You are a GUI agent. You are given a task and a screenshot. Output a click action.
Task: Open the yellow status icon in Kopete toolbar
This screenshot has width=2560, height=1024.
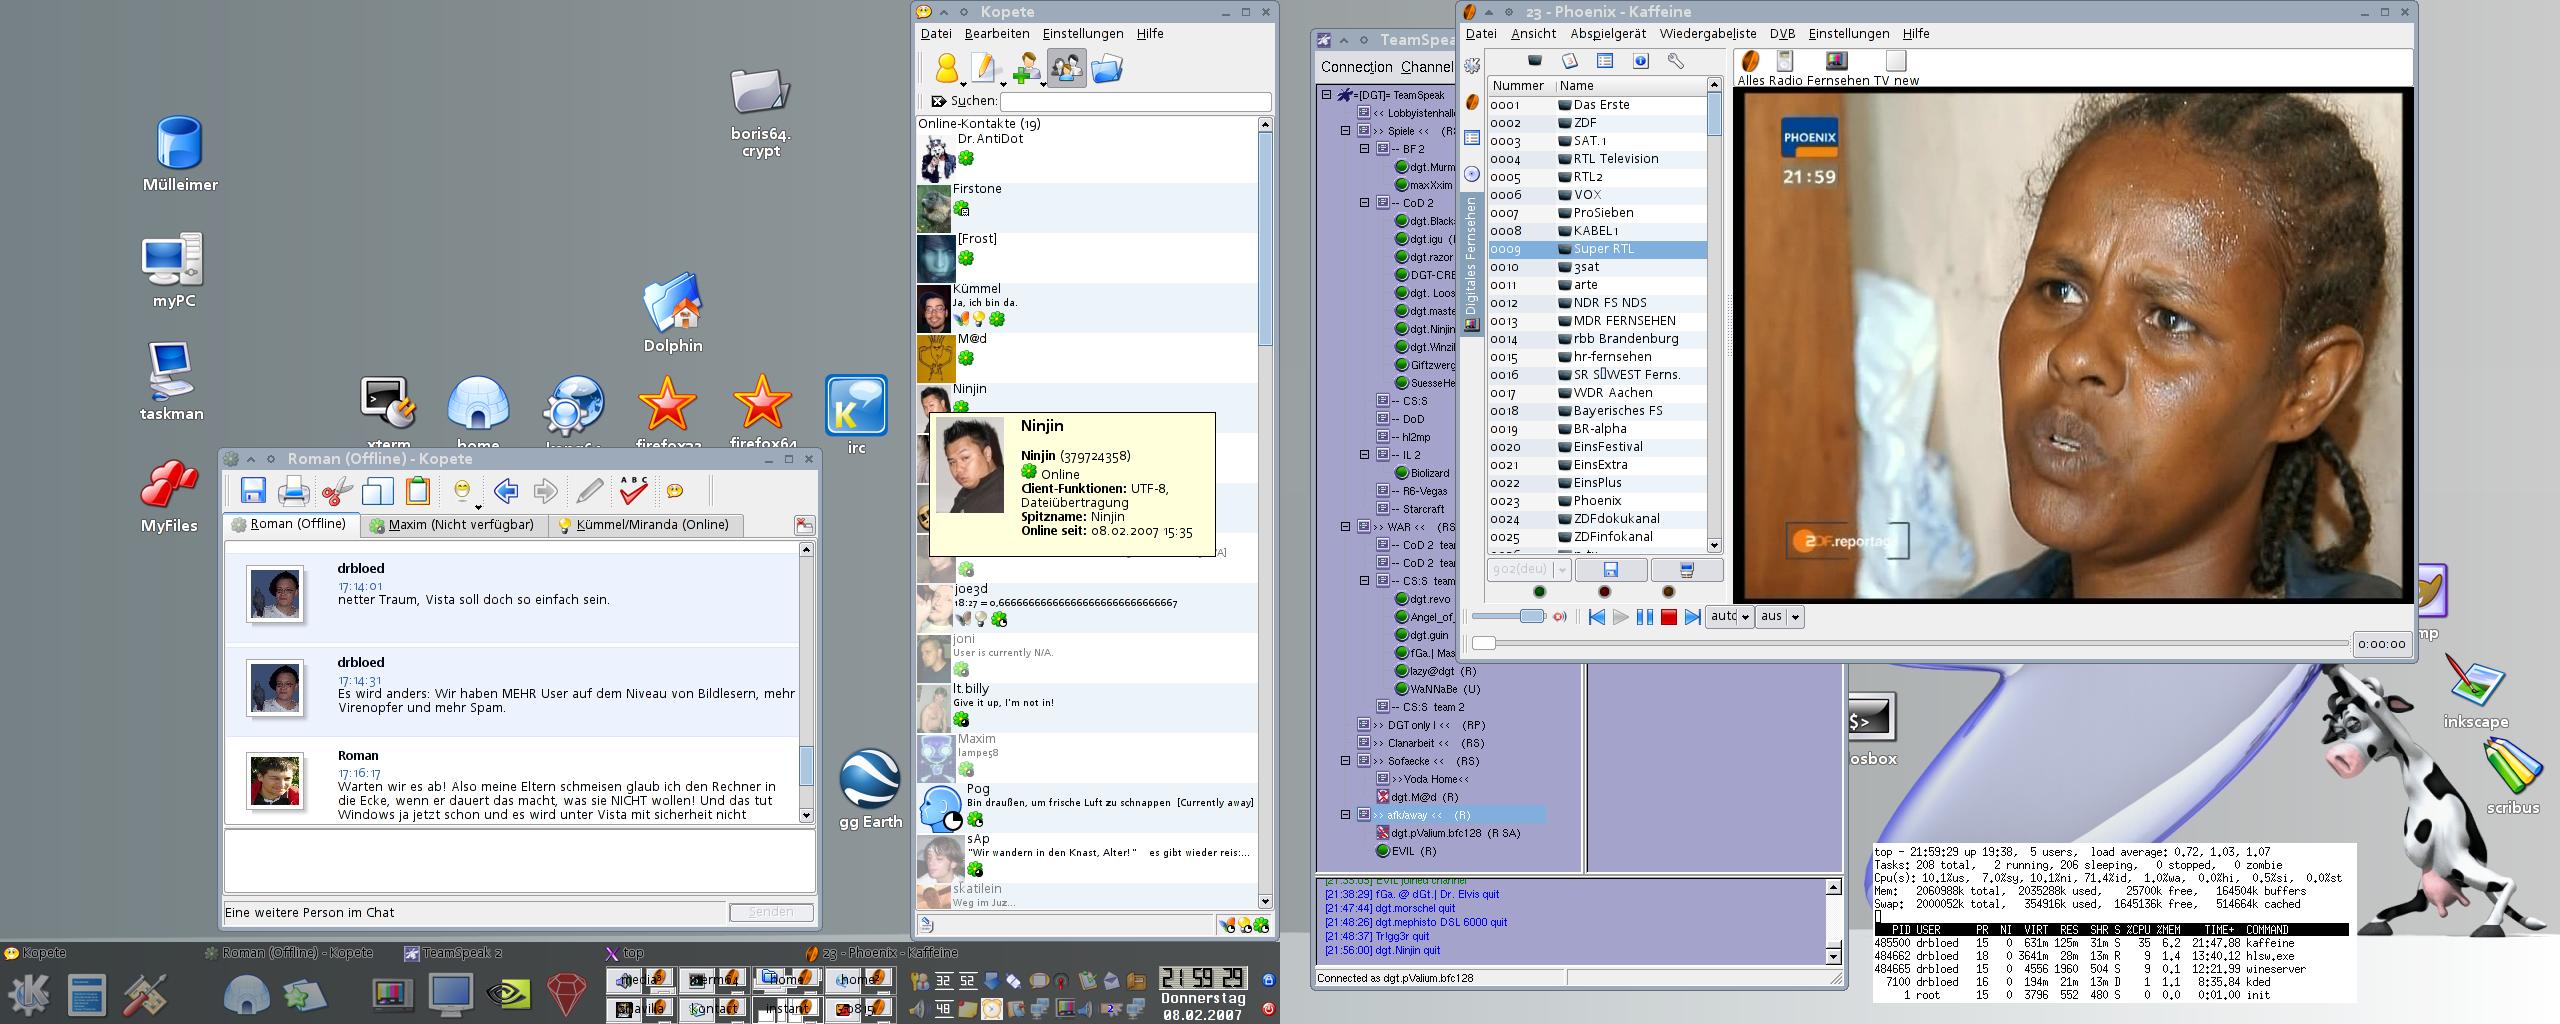[946, 68]
